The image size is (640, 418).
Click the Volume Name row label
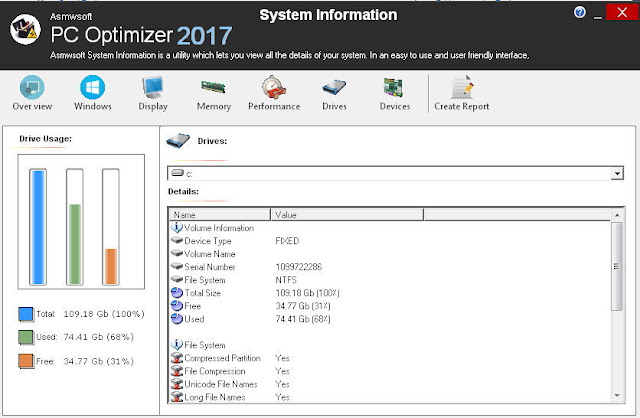coord(210,254)
